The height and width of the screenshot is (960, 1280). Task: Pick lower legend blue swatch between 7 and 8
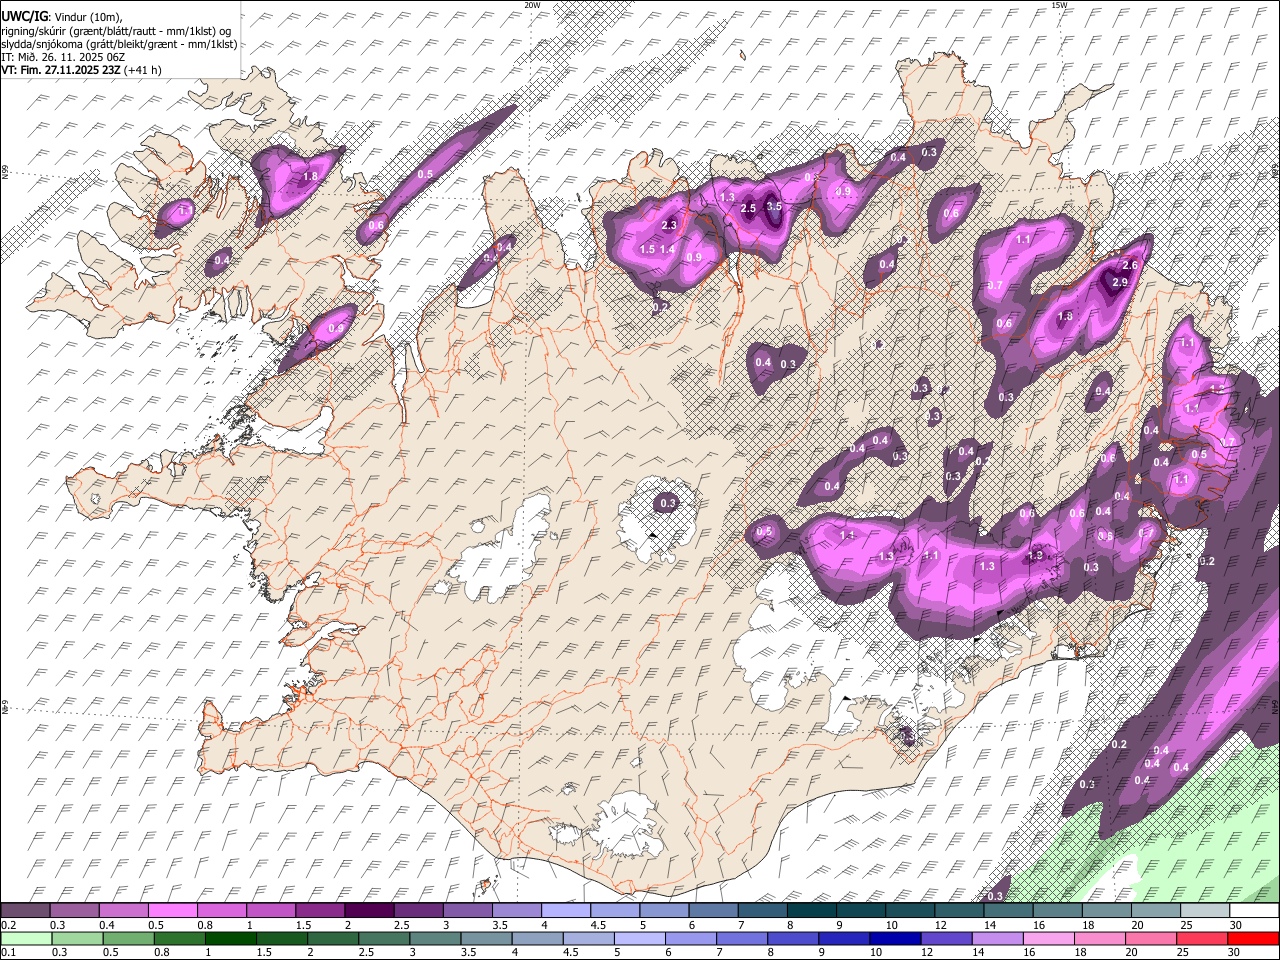741,938
